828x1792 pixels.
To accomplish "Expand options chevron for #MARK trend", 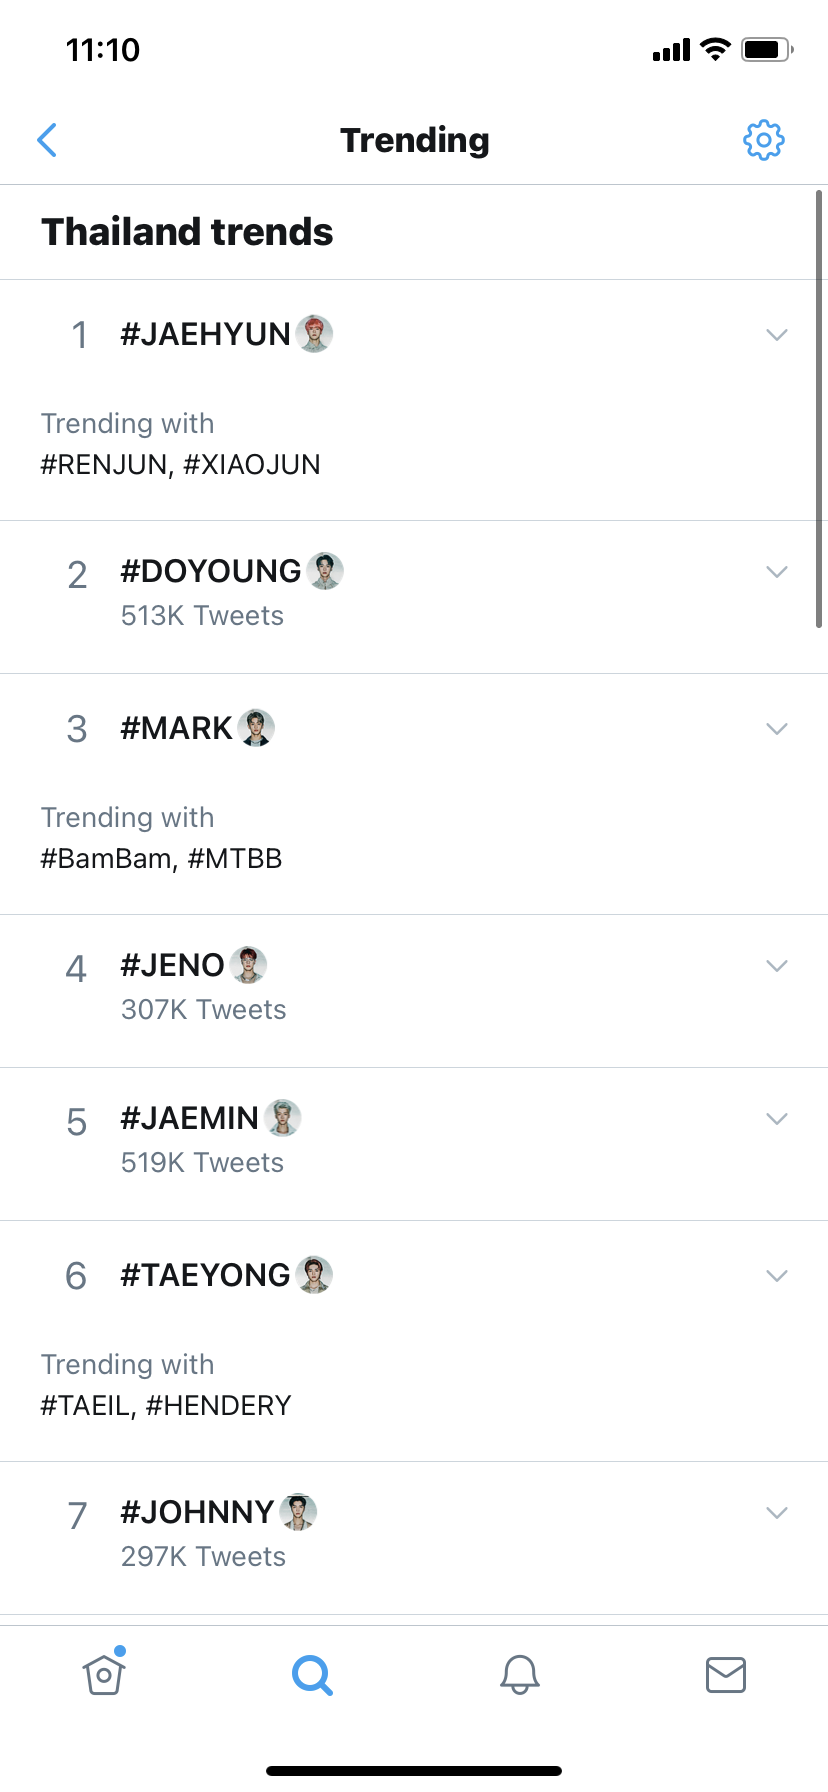I will (x=777, y=728).
